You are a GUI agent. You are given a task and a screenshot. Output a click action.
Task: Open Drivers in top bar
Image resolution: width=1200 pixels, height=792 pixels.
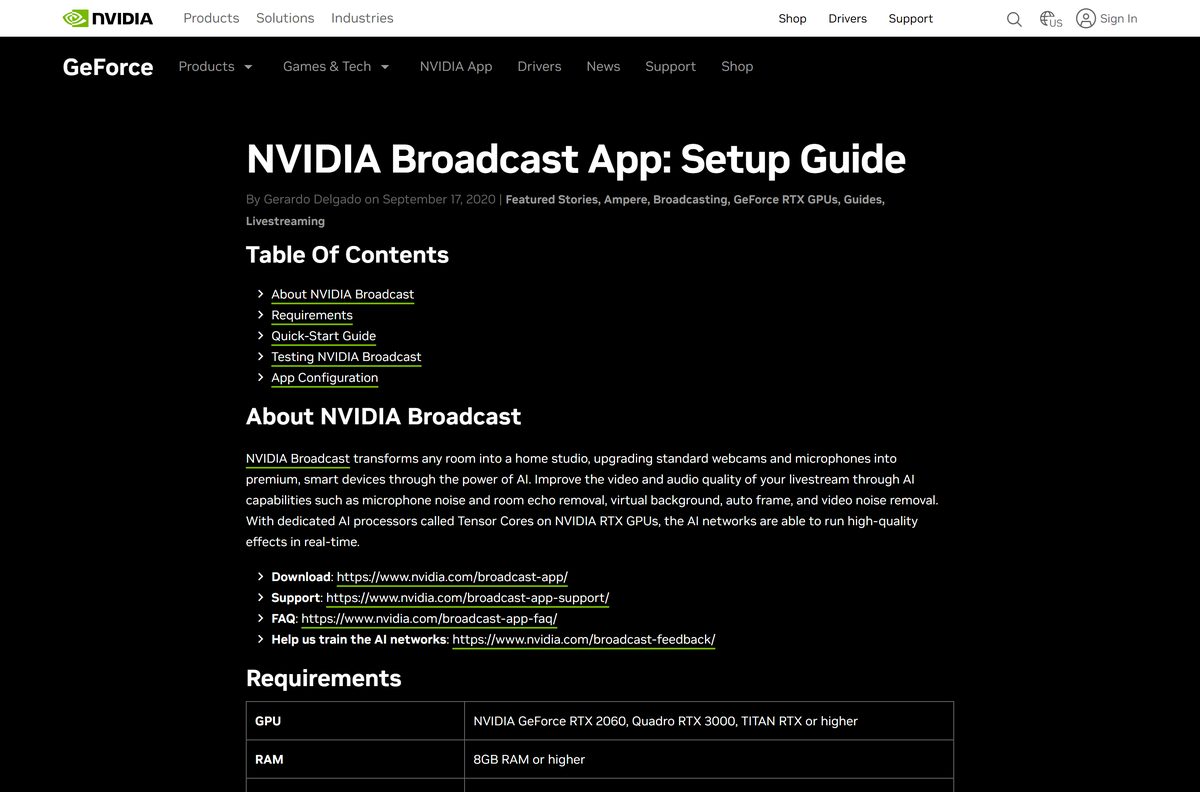(848, 19)
